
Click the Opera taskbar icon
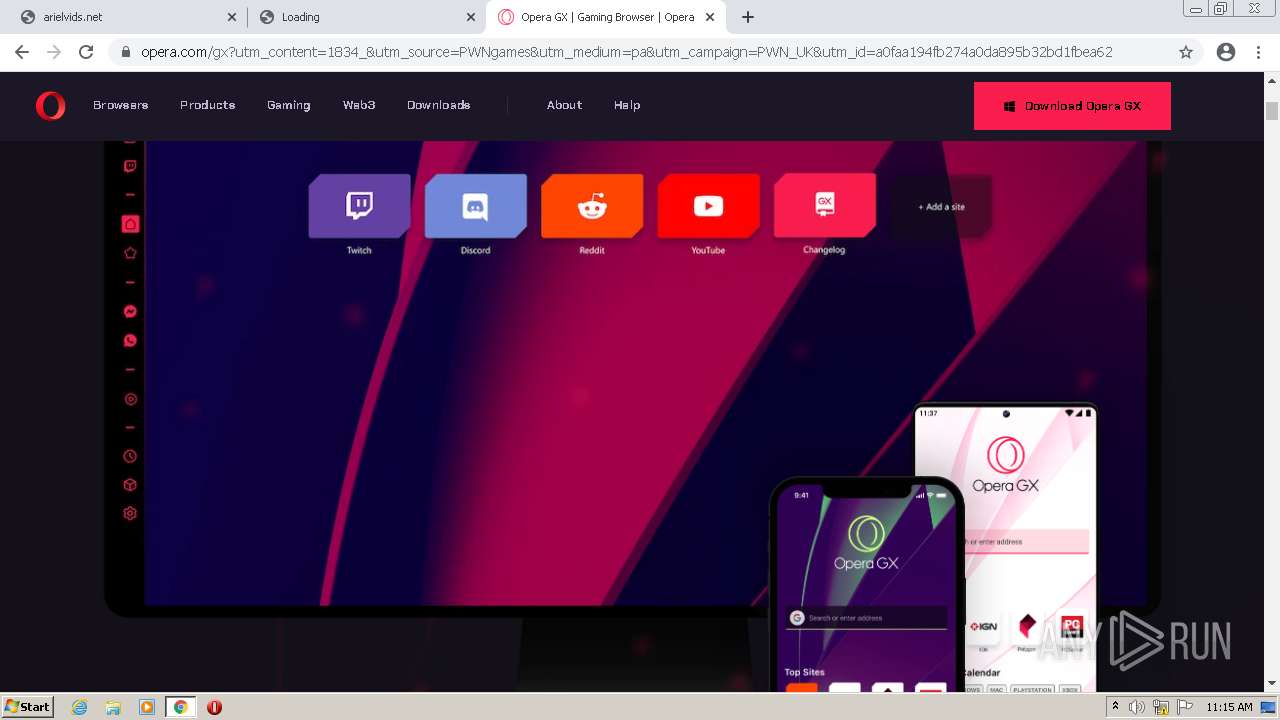(x=214, y=707)
